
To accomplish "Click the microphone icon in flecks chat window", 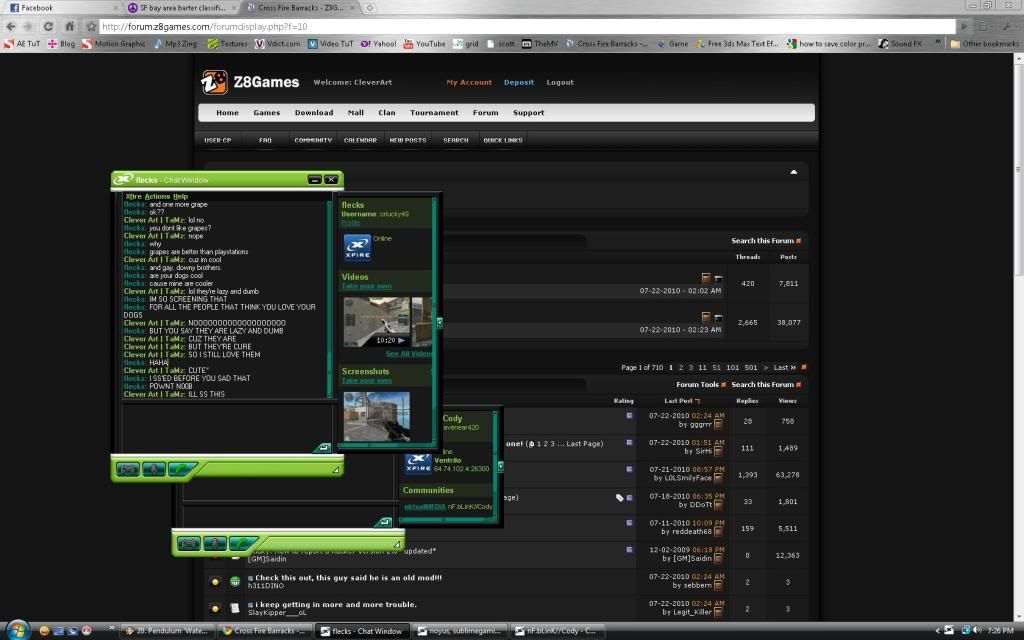I will [x=154, y=468].
